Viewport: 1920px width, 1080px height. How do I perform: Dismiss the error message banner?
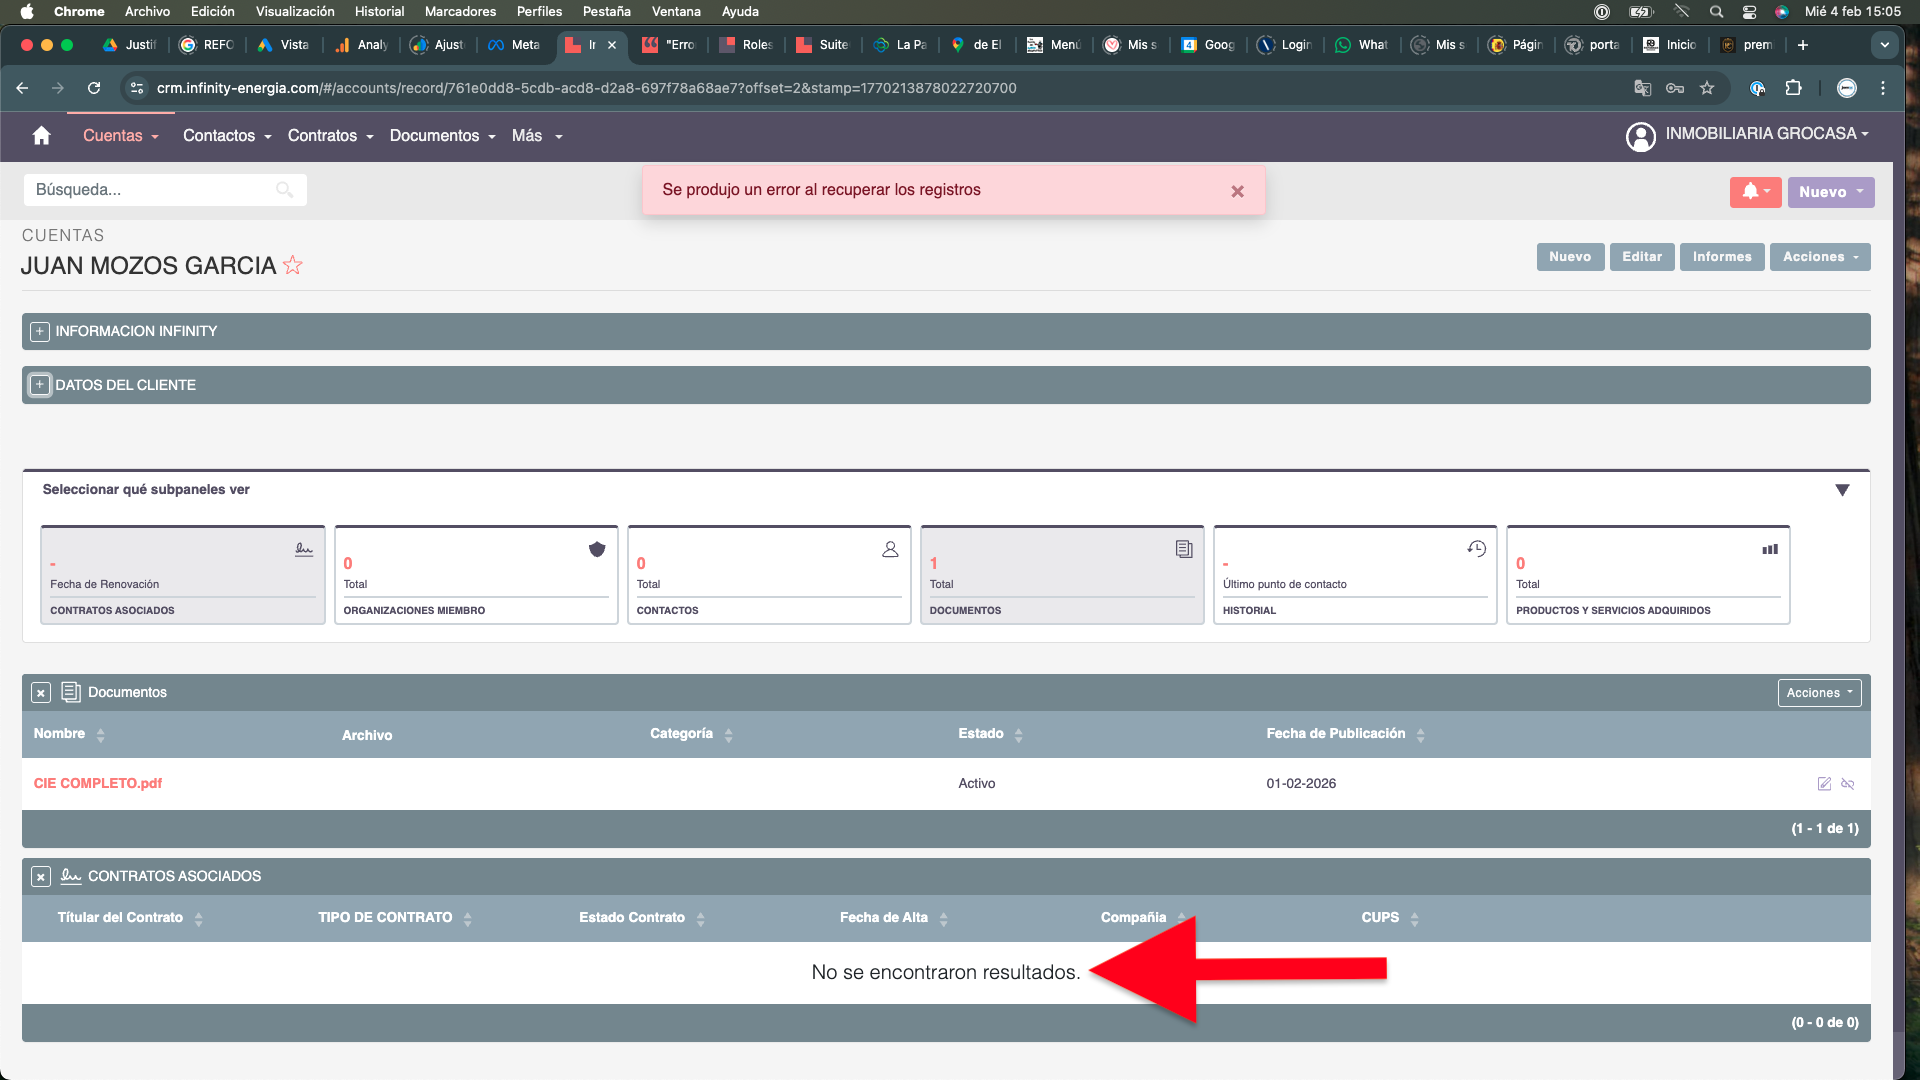coord(1237,191)
